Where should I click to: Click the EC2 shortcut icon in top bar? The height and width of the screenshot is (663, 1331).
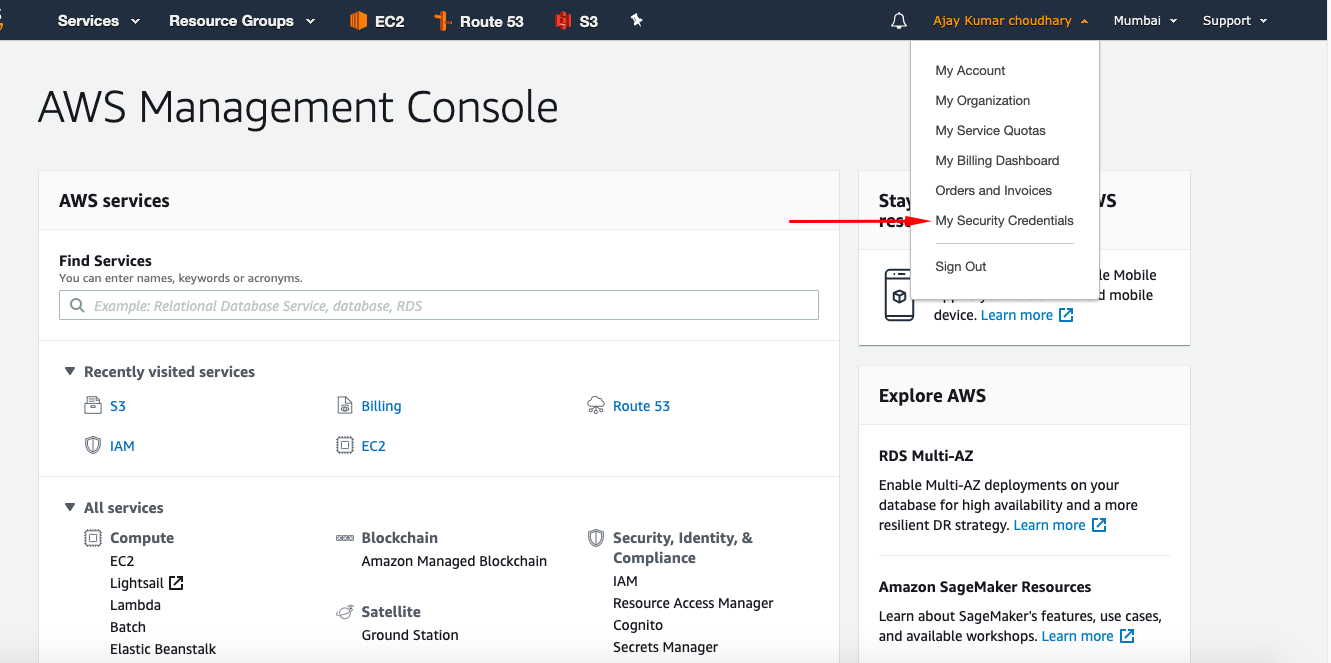click(358, 20)
